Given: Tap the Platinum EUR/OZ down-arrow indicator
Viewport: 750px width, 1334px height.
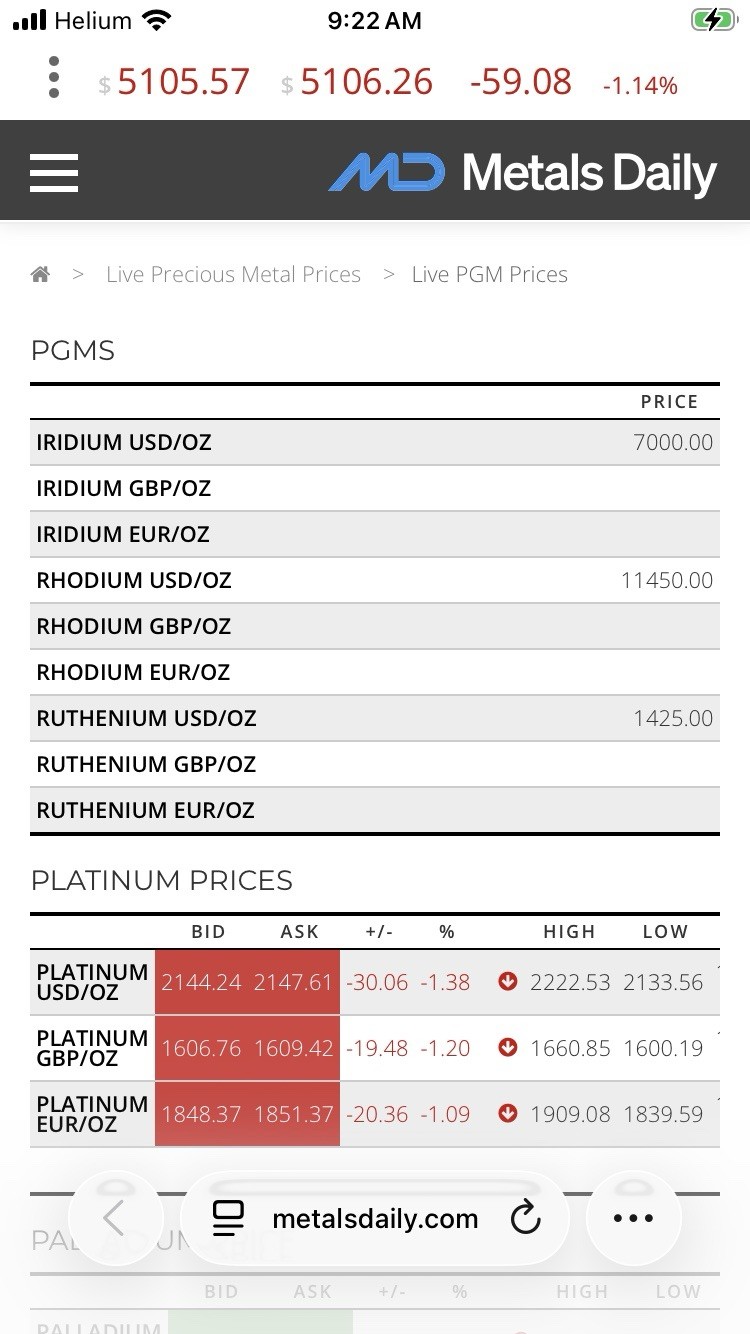Looking at the screenshot, I should (508, 1114).
